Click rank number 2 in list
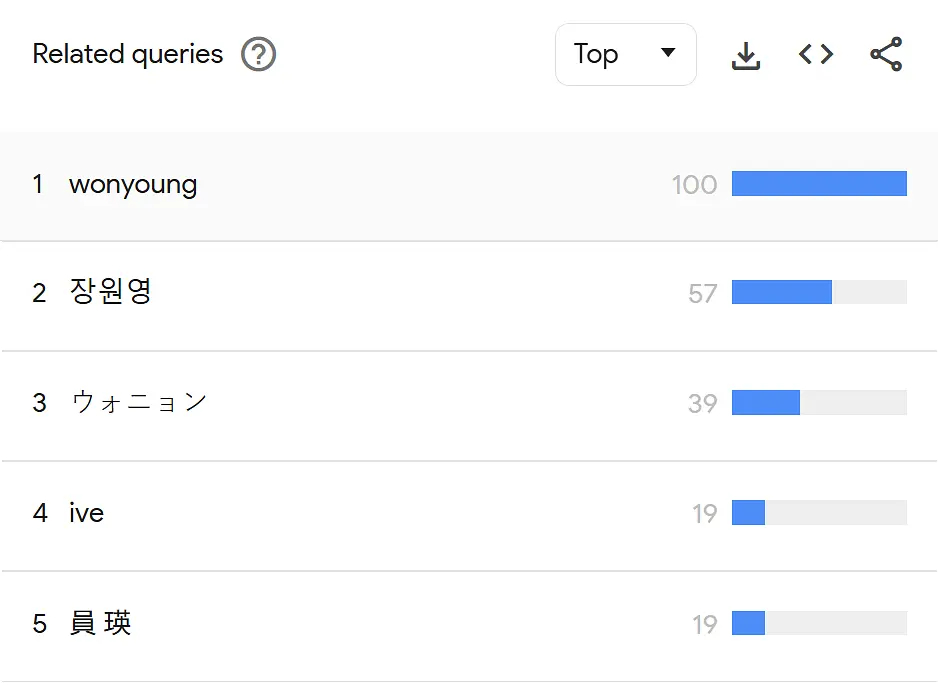 (x=39, y=293)
